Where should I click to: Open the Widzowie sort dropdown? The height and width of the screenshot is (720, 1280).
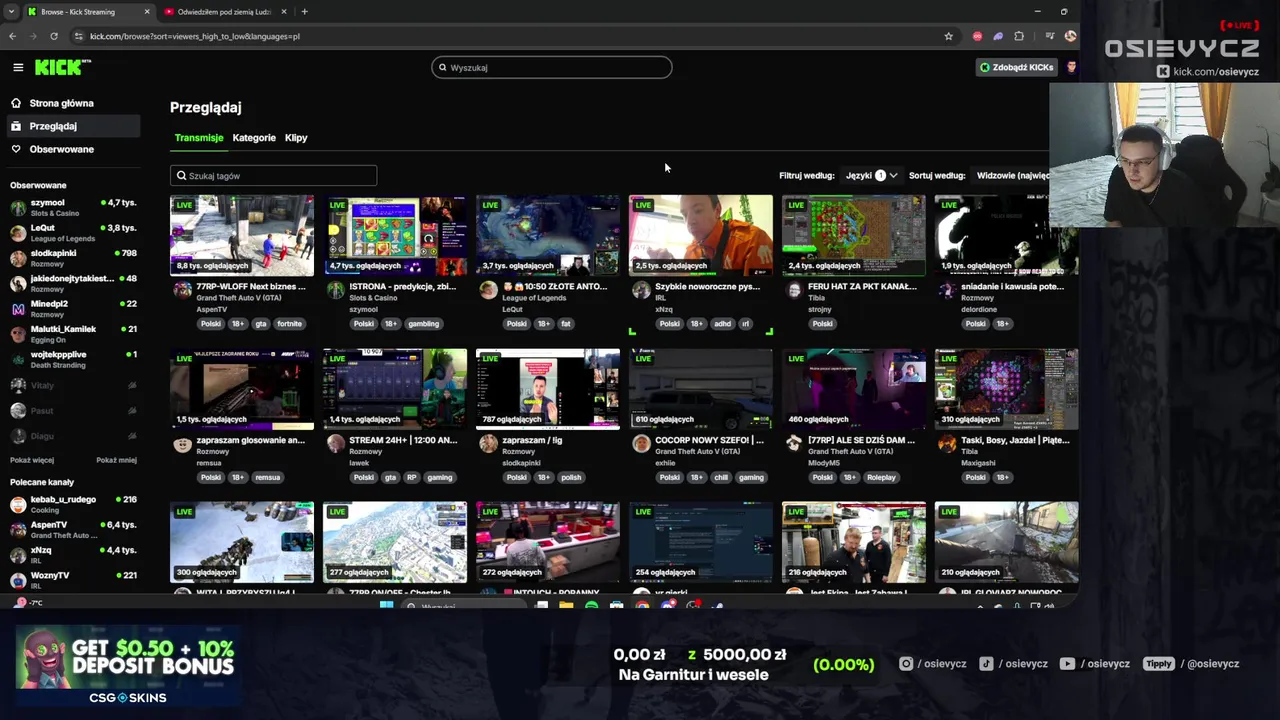tap(1012, 175)
